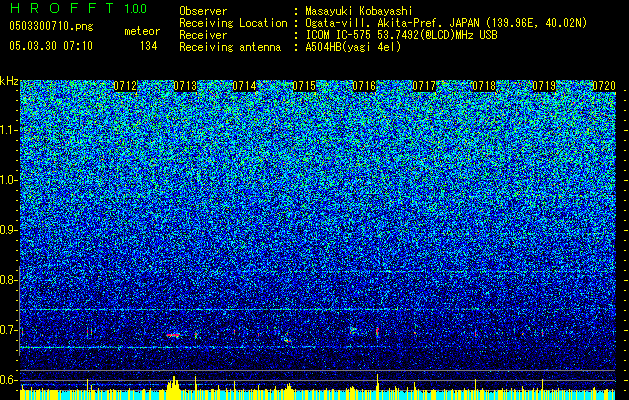The height and width of the screenshot is (400, 629).
Task: Click the echo streak below 0715 marker
Action: click(287, 338)
